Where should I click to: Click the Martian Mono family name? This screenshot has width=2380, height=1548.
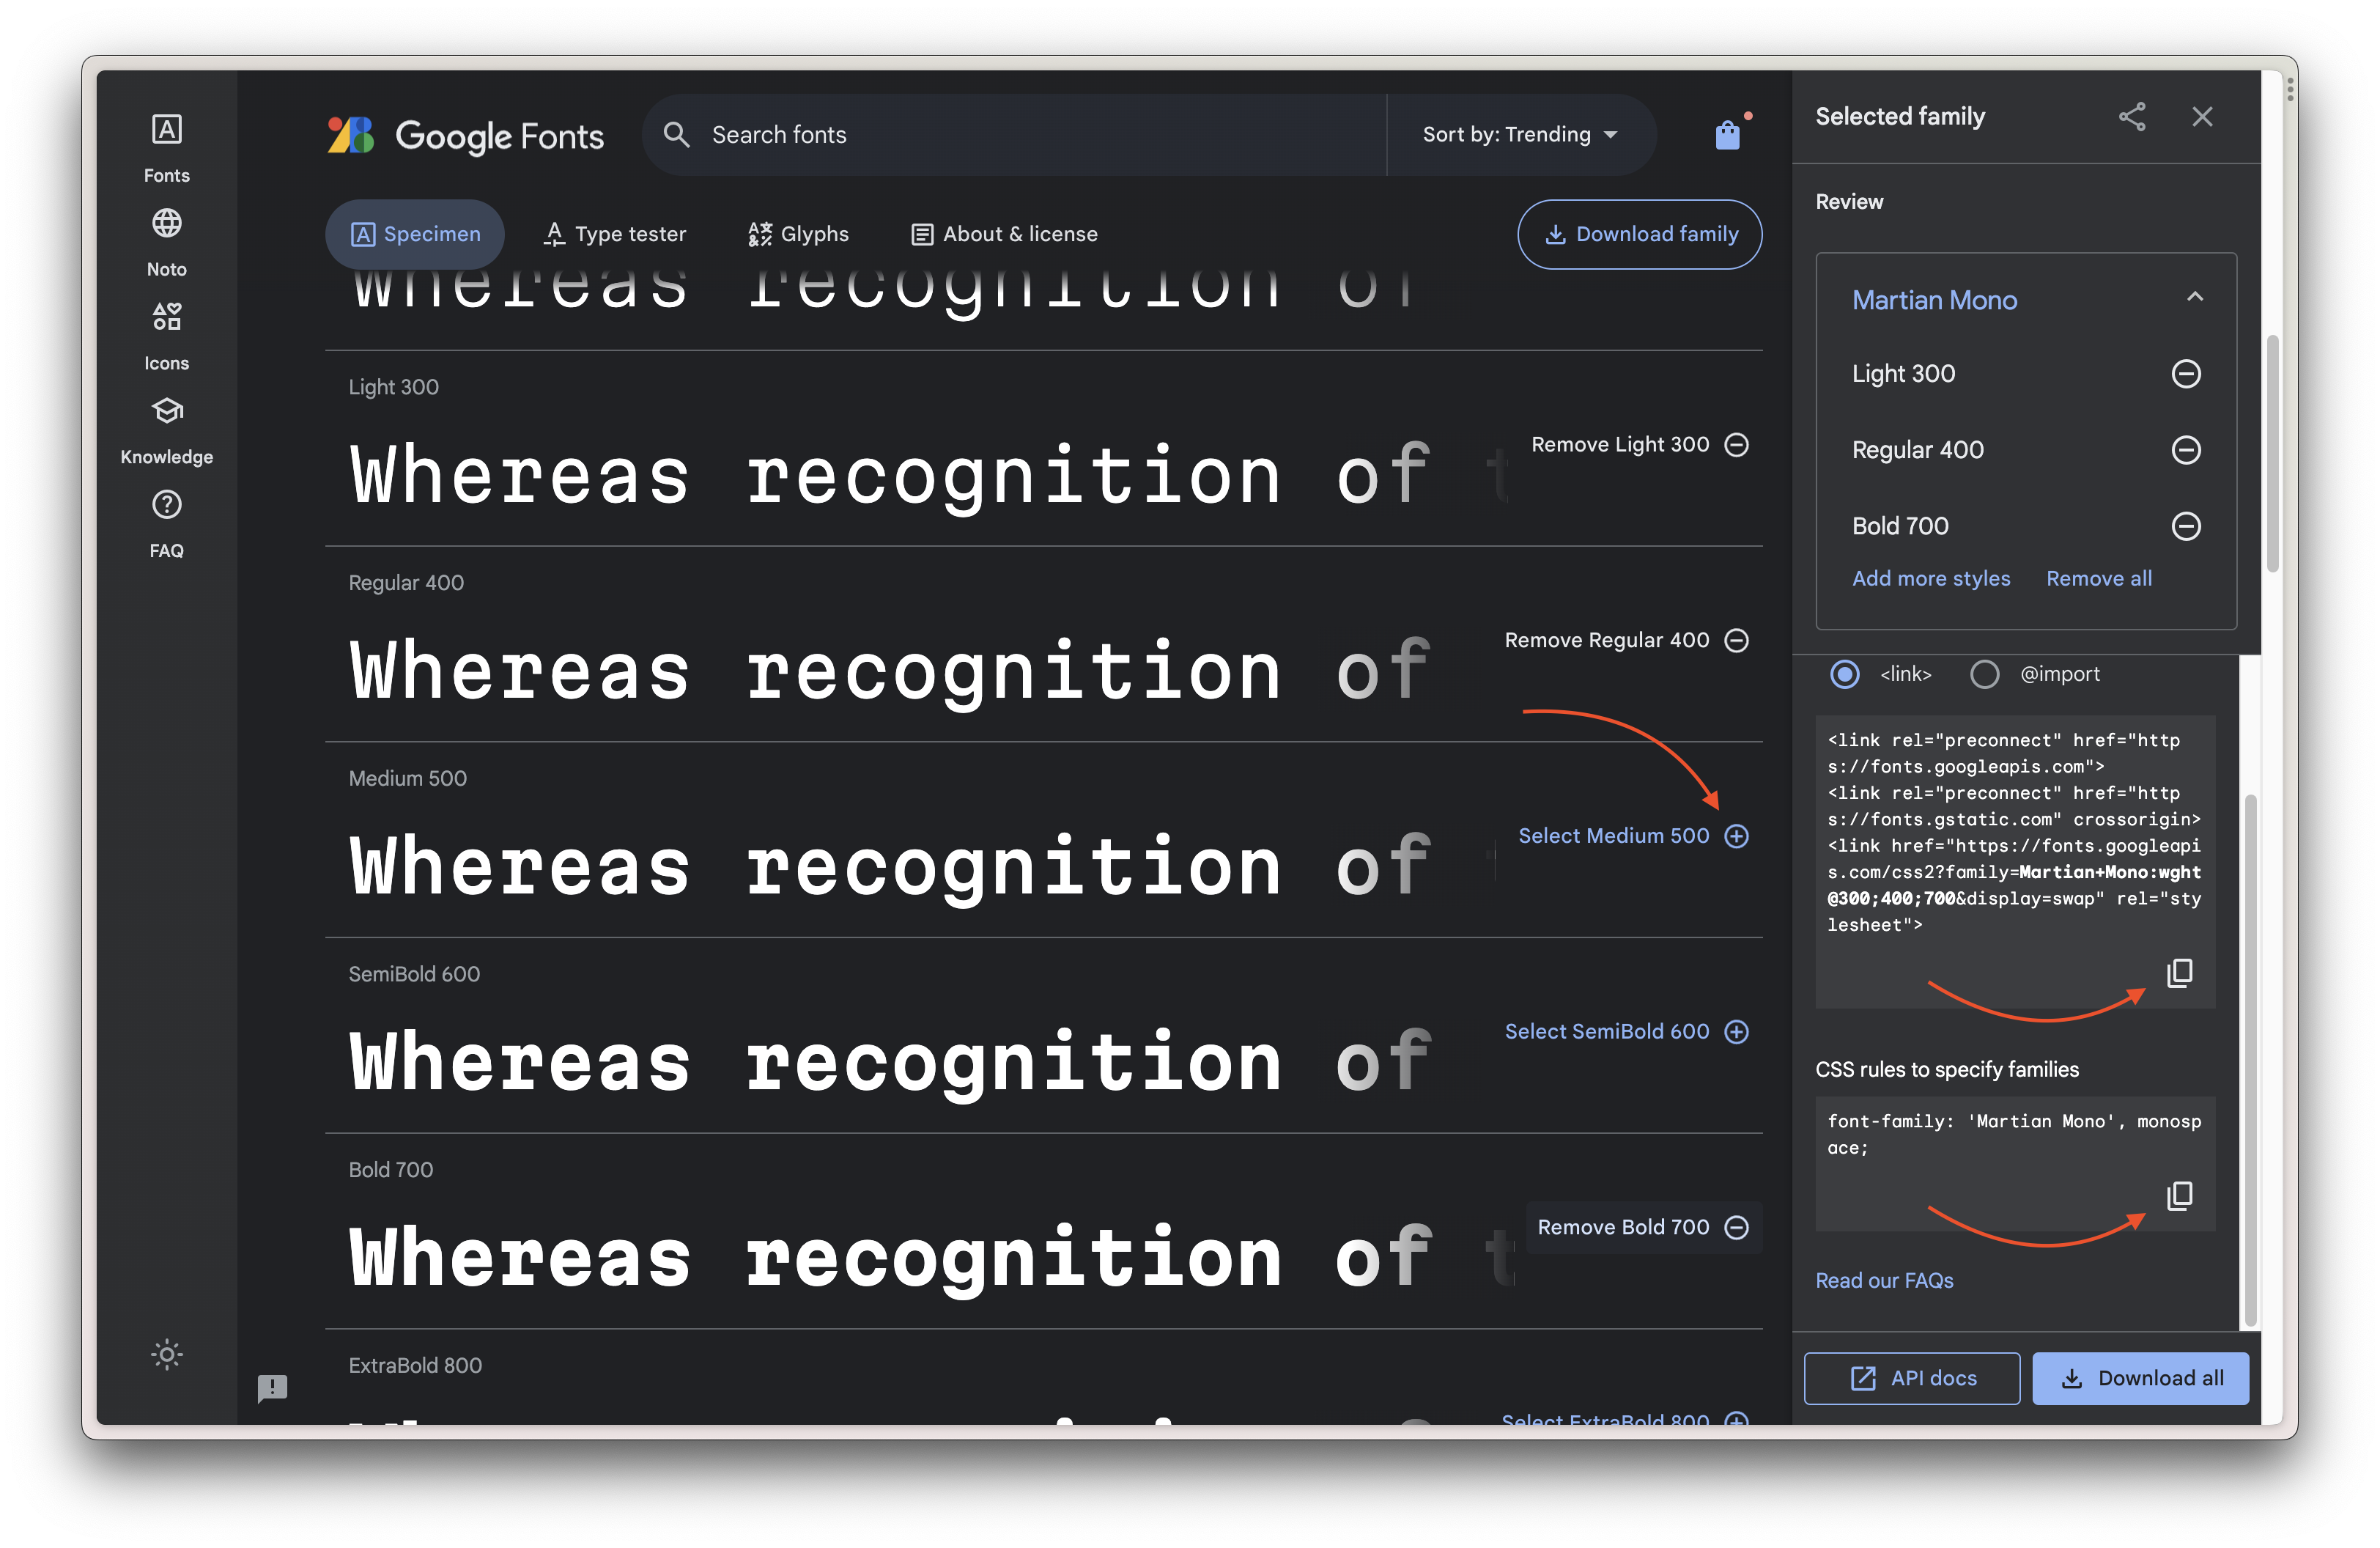tap(1934, 300)
